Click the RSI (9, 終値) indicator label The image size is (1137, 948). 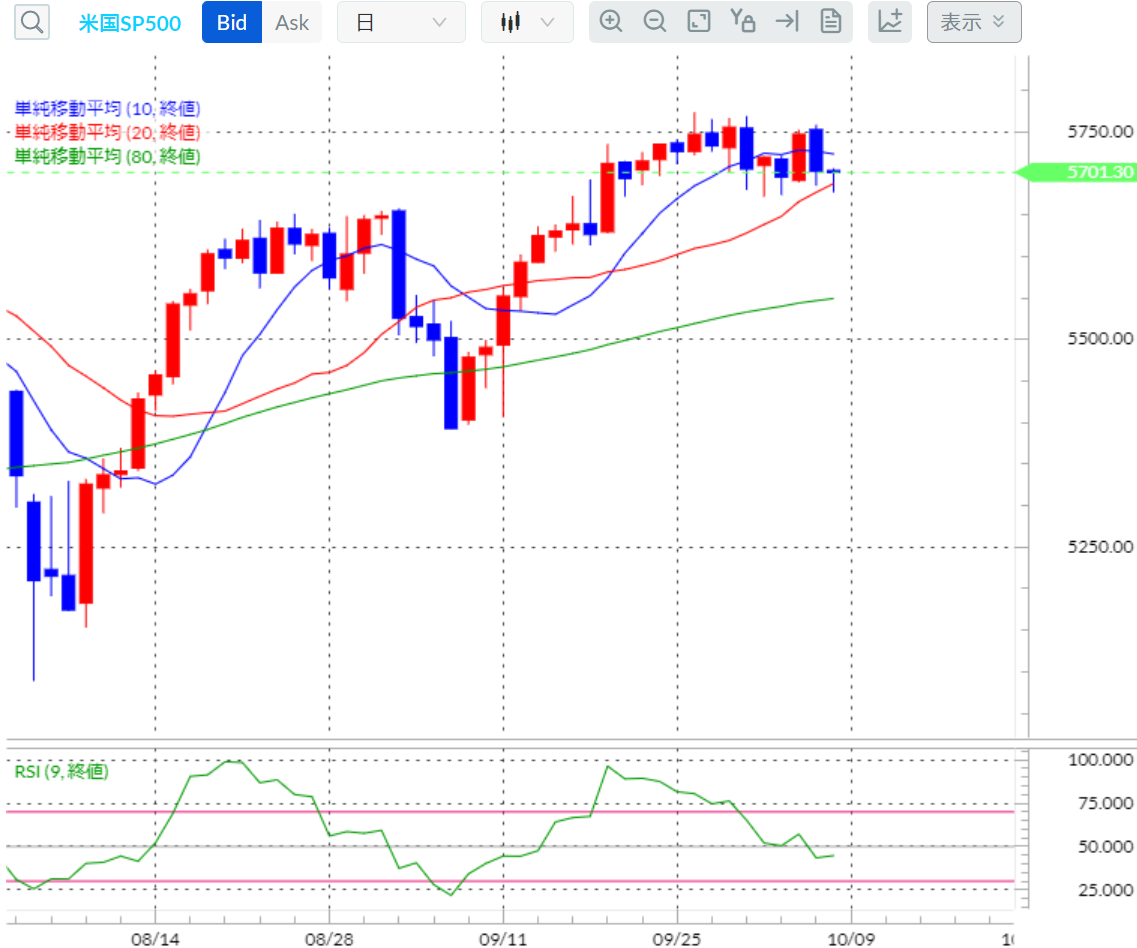pyautogui.click(x=62, y=771)
